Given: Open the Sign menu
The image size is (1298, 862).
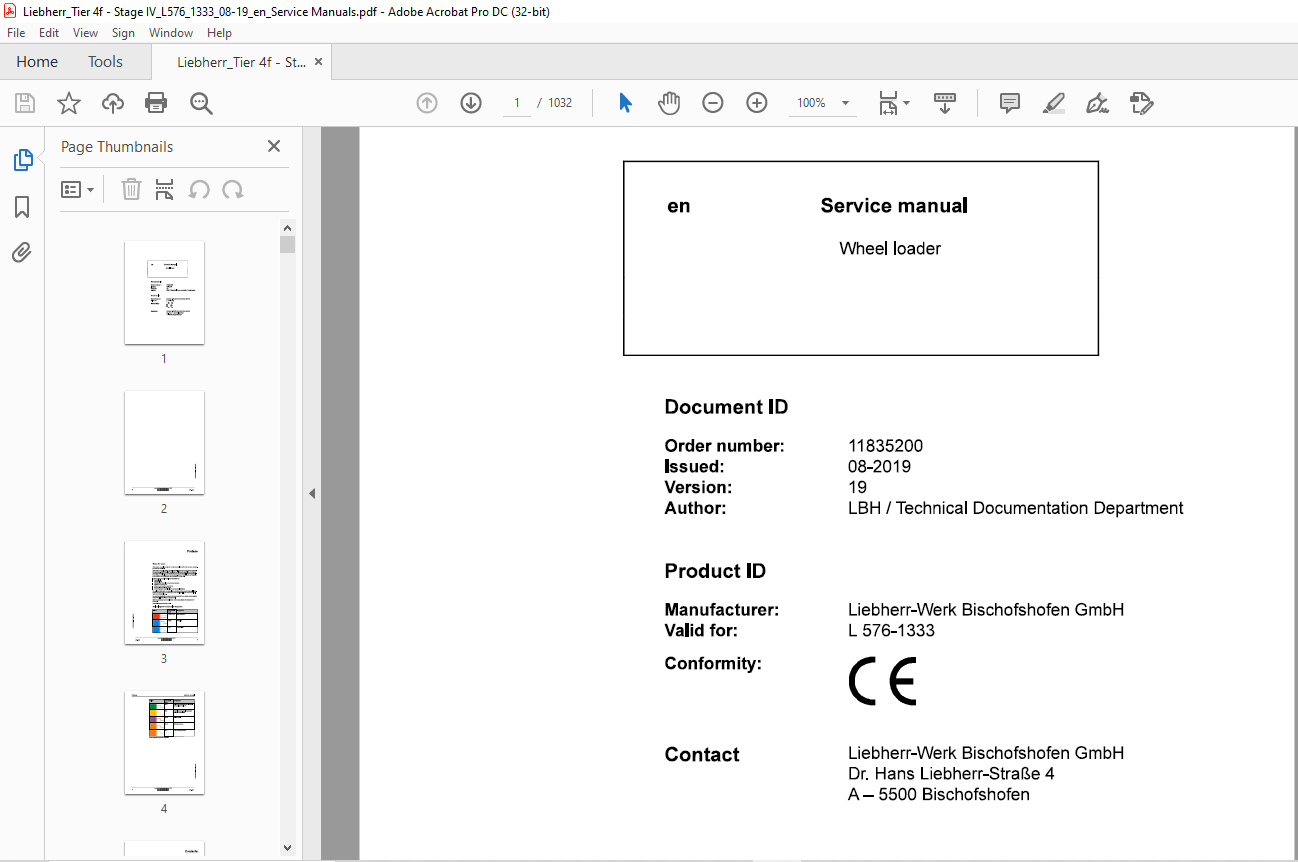Looking at the screenshot, I should (123, 33).
